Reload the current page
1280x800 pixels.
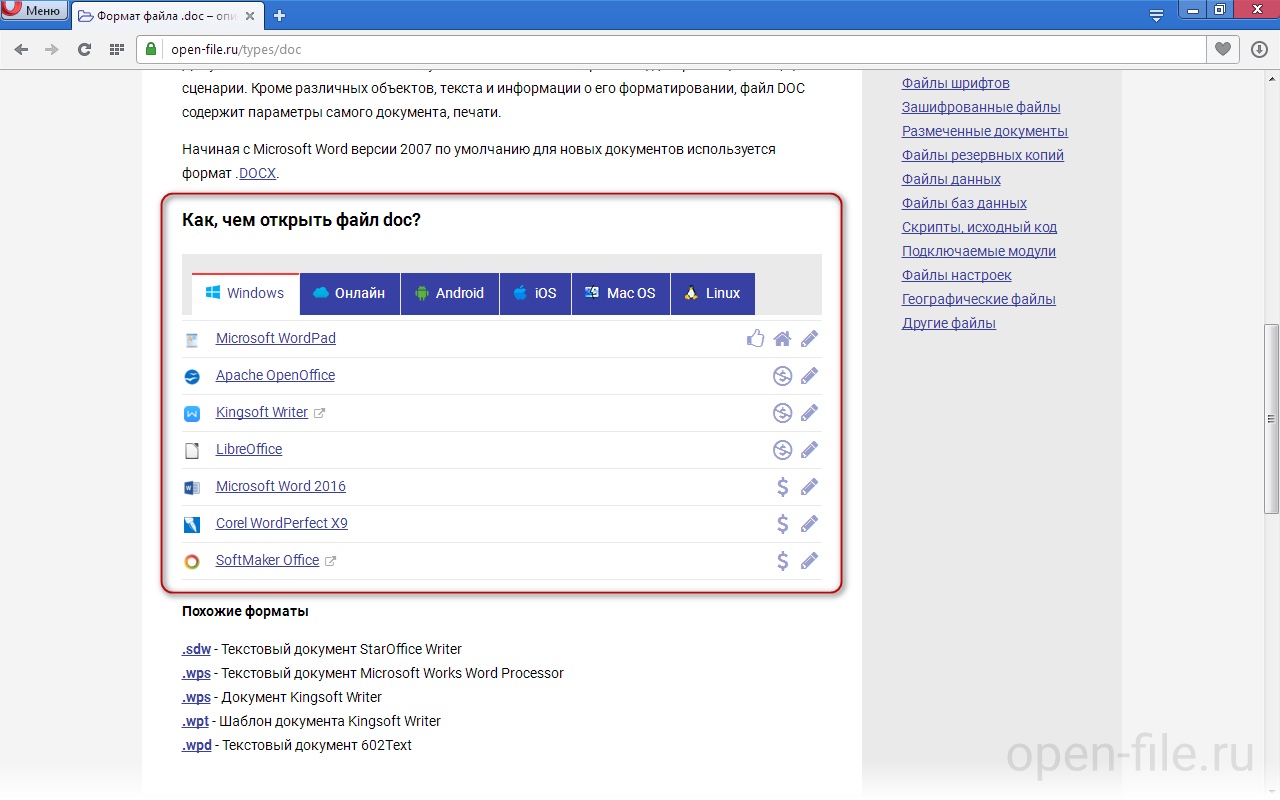(x=84, y=49)
